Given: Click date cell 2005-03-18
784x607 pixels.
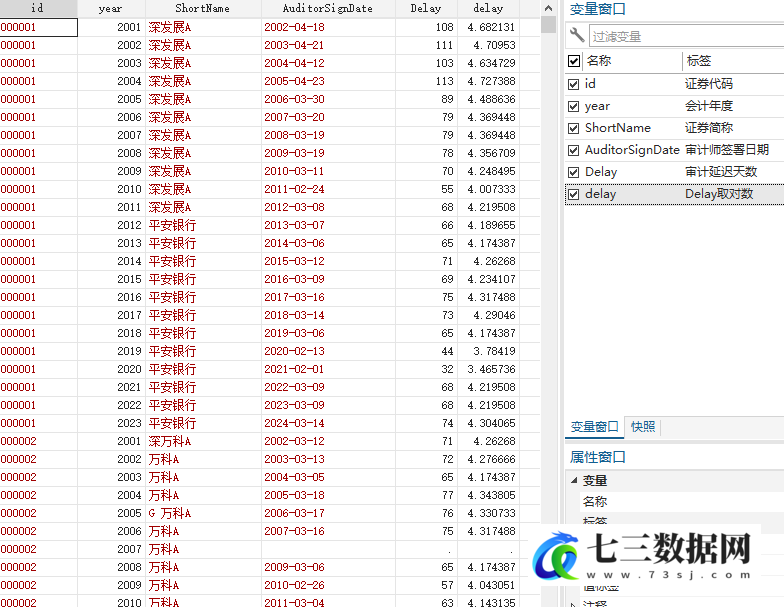Looking at the screenshot, I should click(294, 496).
